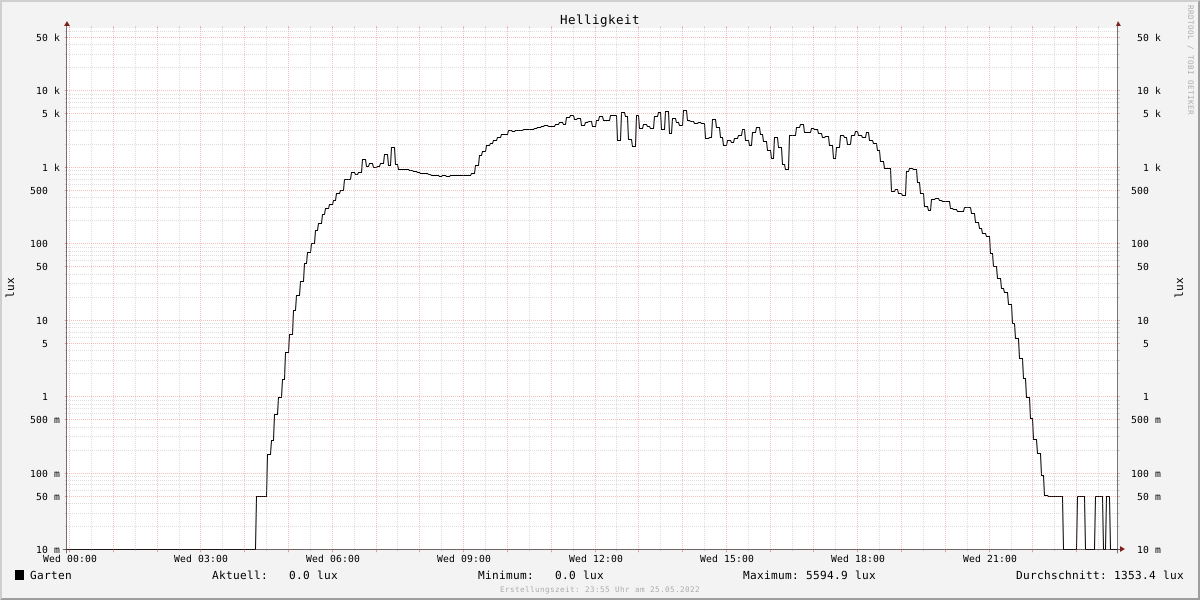The width and height of the screenshot is (1200, 600).
Task: Click the "500 m" label on the left axis
Action: [45, 420]
